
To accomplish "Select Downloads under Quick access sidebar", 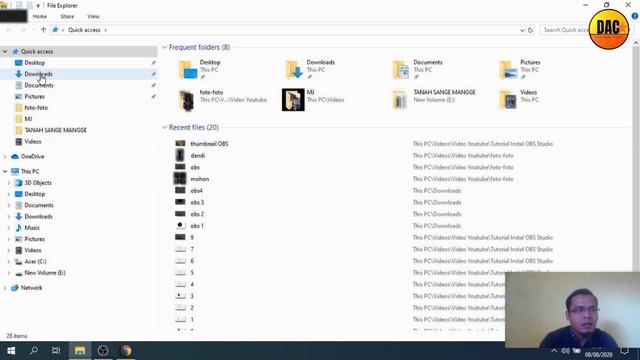I will tap(38, 74).
